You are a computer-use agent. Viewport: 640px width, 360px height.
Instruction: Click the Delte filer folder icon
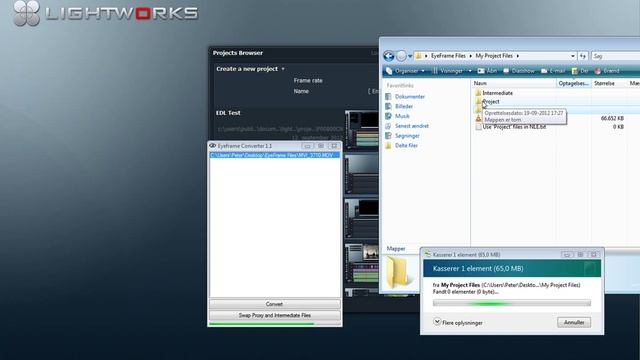click(388, 146)
